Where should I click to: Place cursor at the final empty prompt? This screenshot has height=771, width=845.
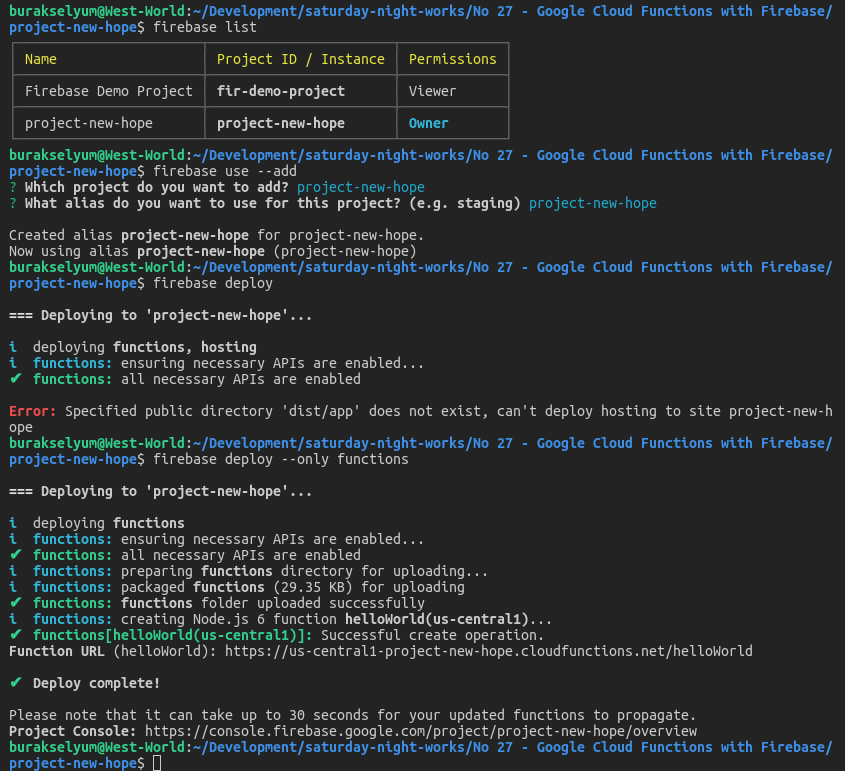[157, 763]
